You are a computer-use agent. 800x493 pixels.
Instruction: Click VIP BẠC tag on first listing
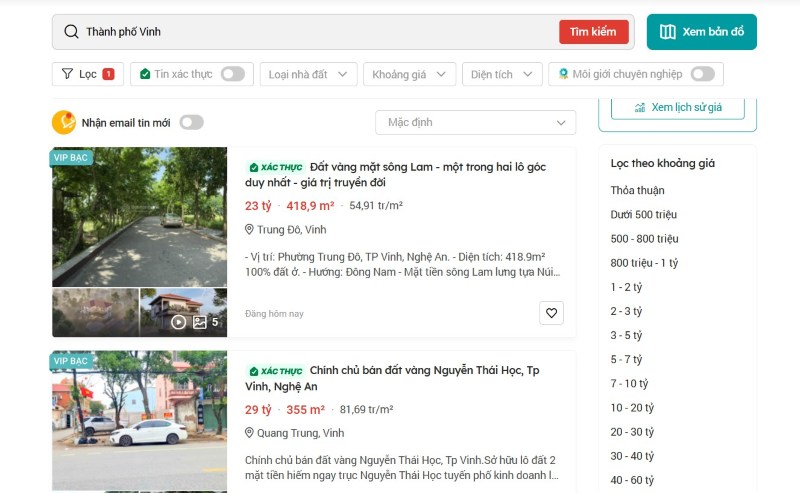tap(71, 157)
